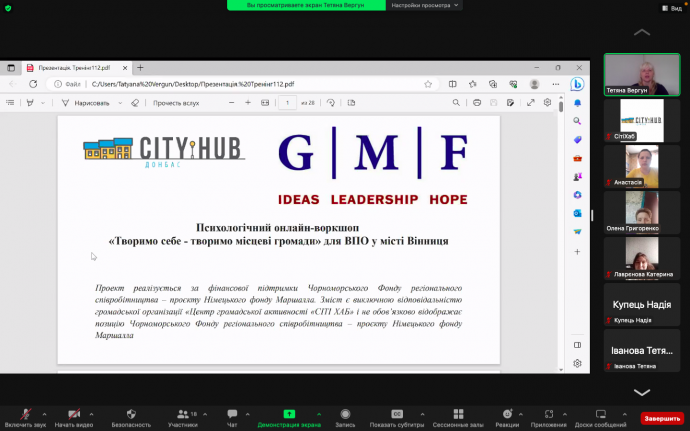Open Настройки просмотра dropdown at top
Viewport: 690px width, 431px height.
426,5
